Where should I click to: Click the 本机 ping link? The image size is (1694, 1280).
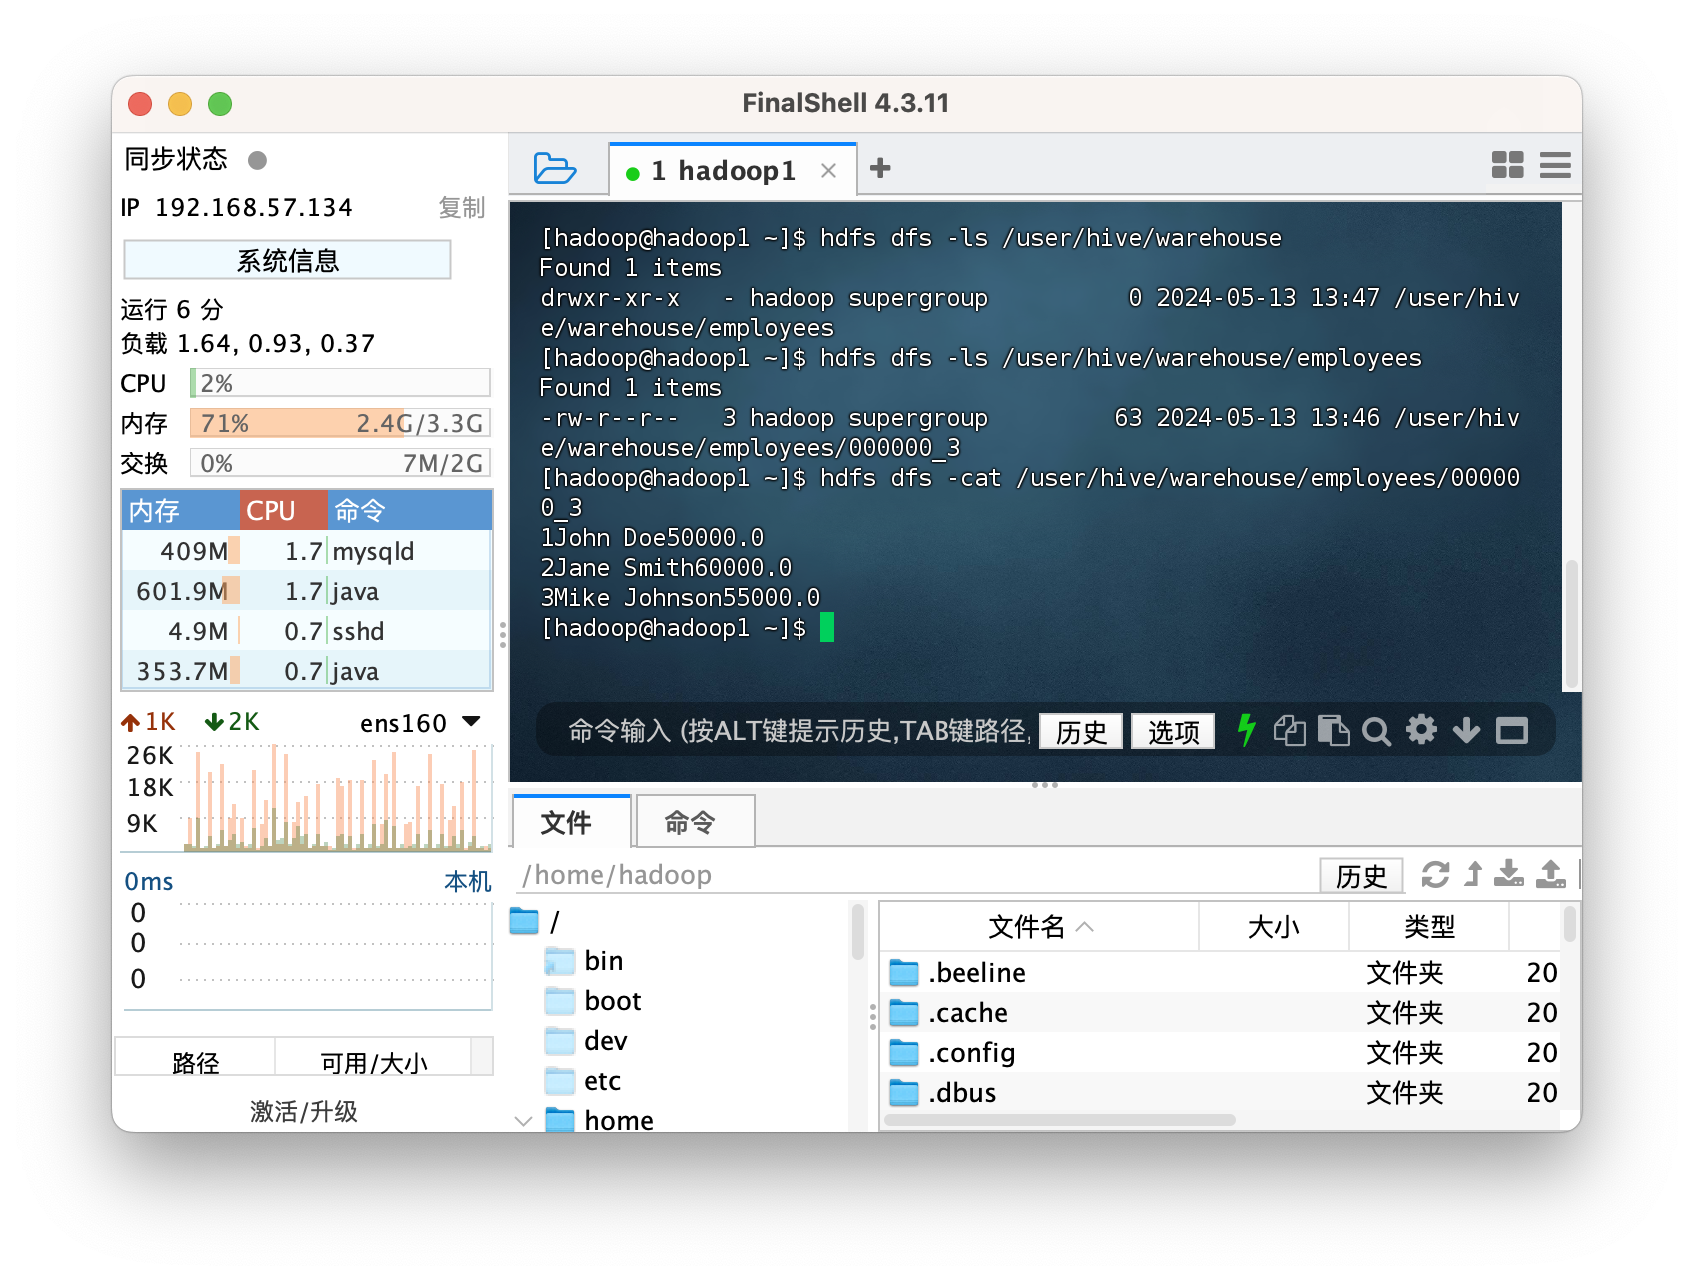467,881
